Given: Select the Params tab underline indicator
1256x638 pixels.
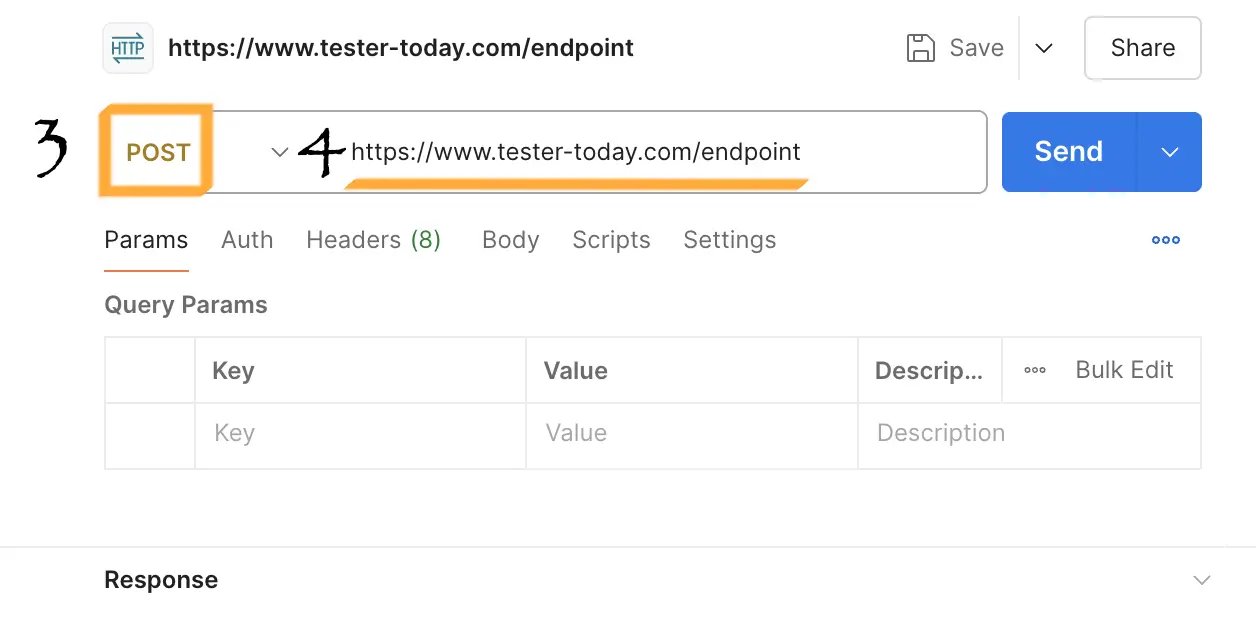Looking at the screenshot, I should pyautogui.click(x=146, y=268).
